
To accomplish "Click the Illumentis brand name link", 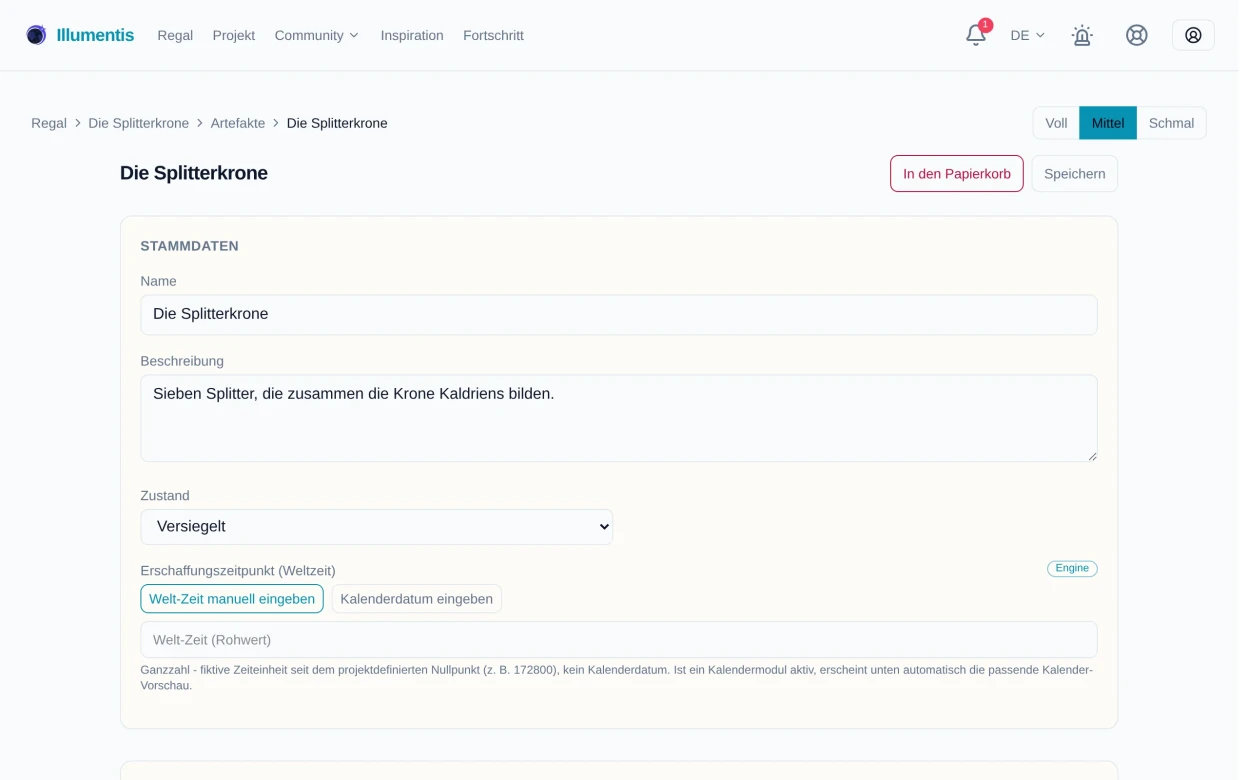I will (95, 35).
